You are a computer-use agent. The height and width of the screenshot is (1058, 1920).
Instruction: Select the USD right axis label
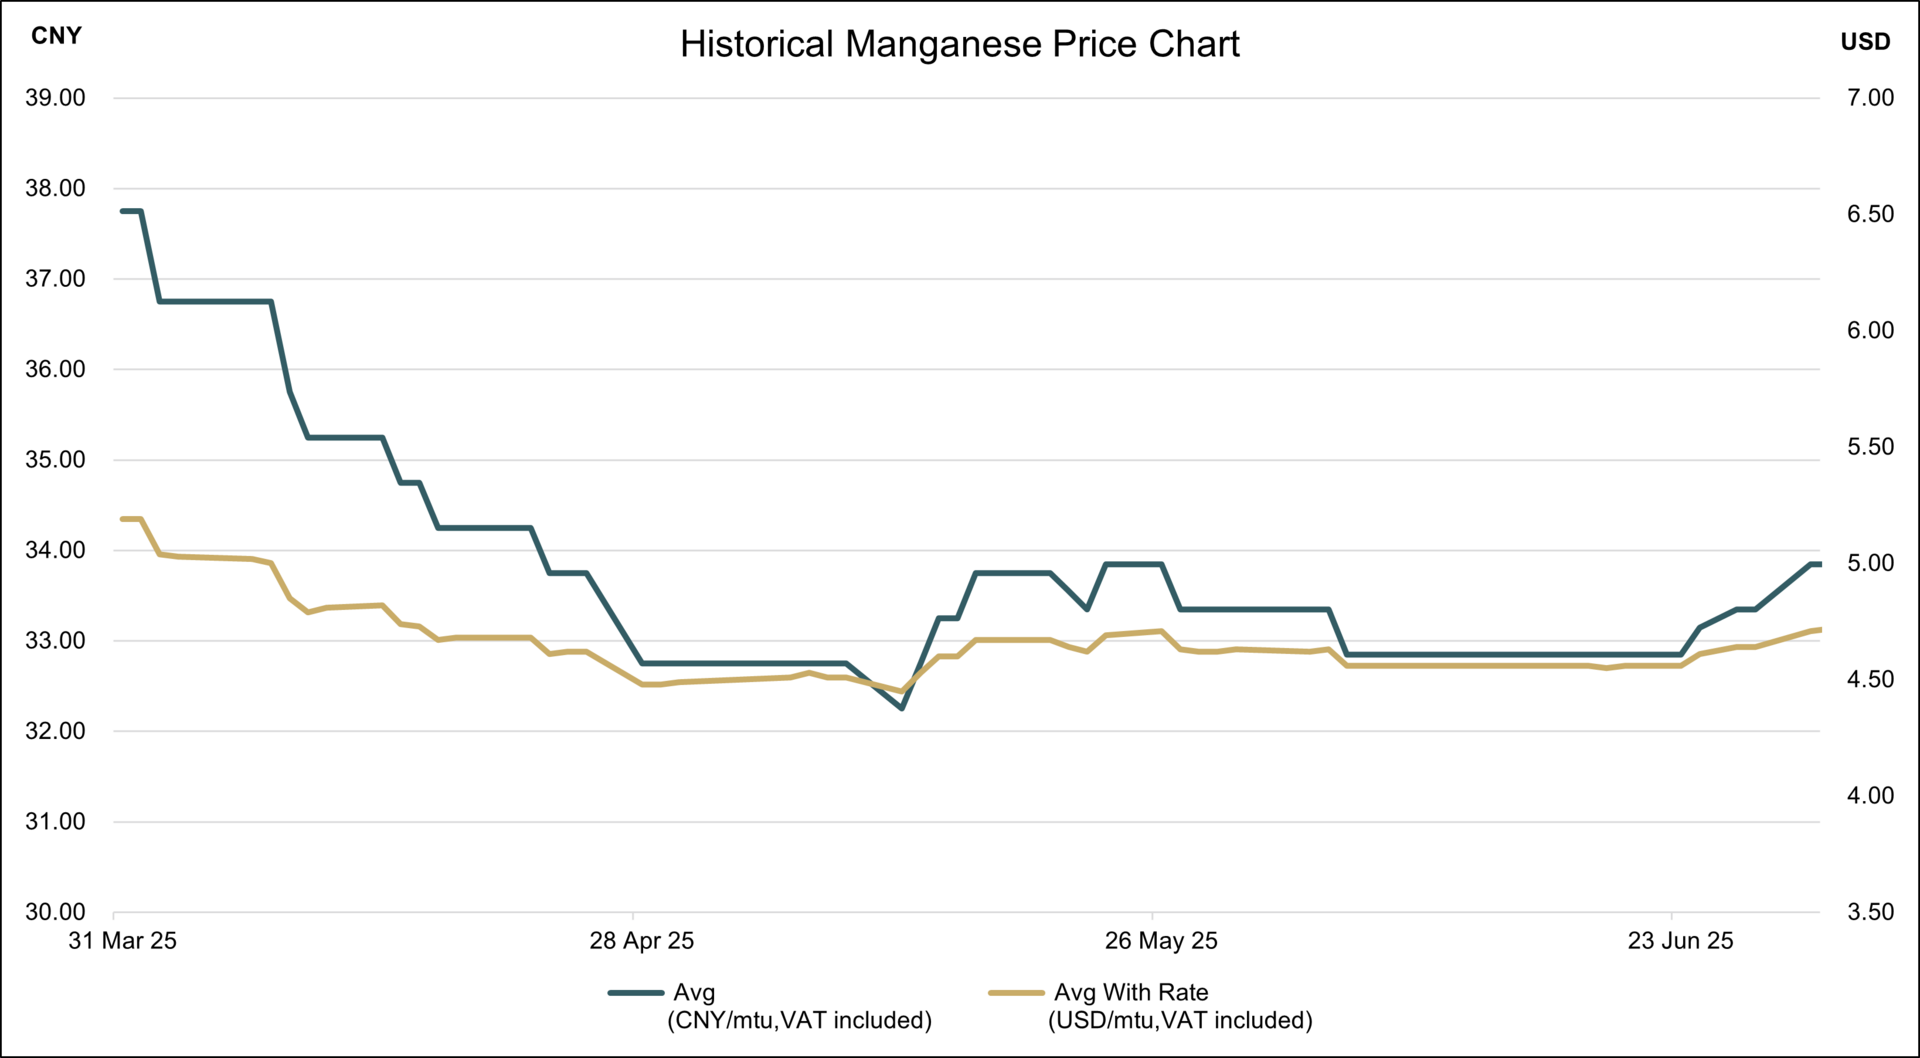[1865, 42]
